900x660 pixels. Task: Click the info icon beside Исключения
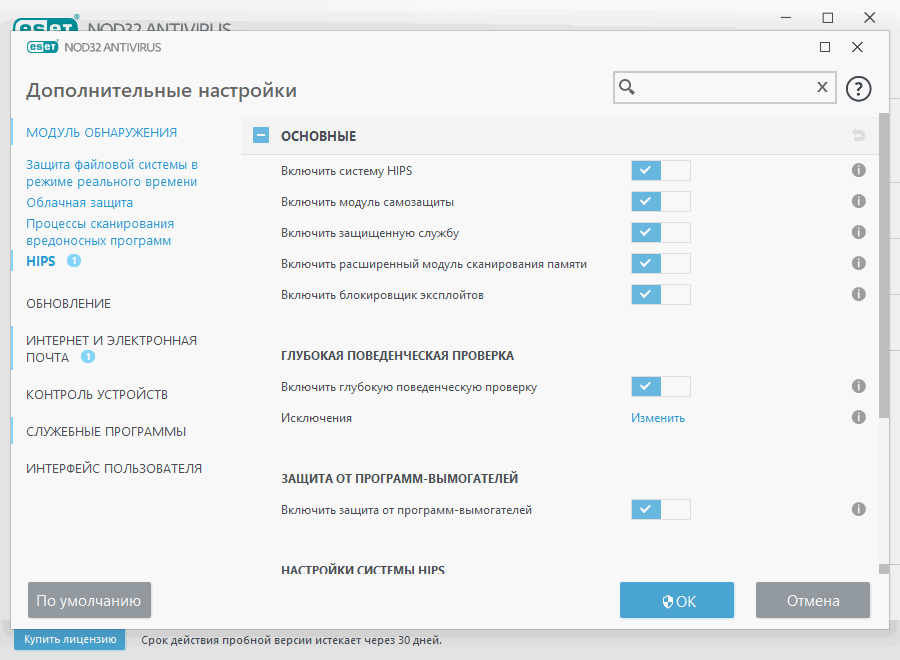[x=858, y=417]
